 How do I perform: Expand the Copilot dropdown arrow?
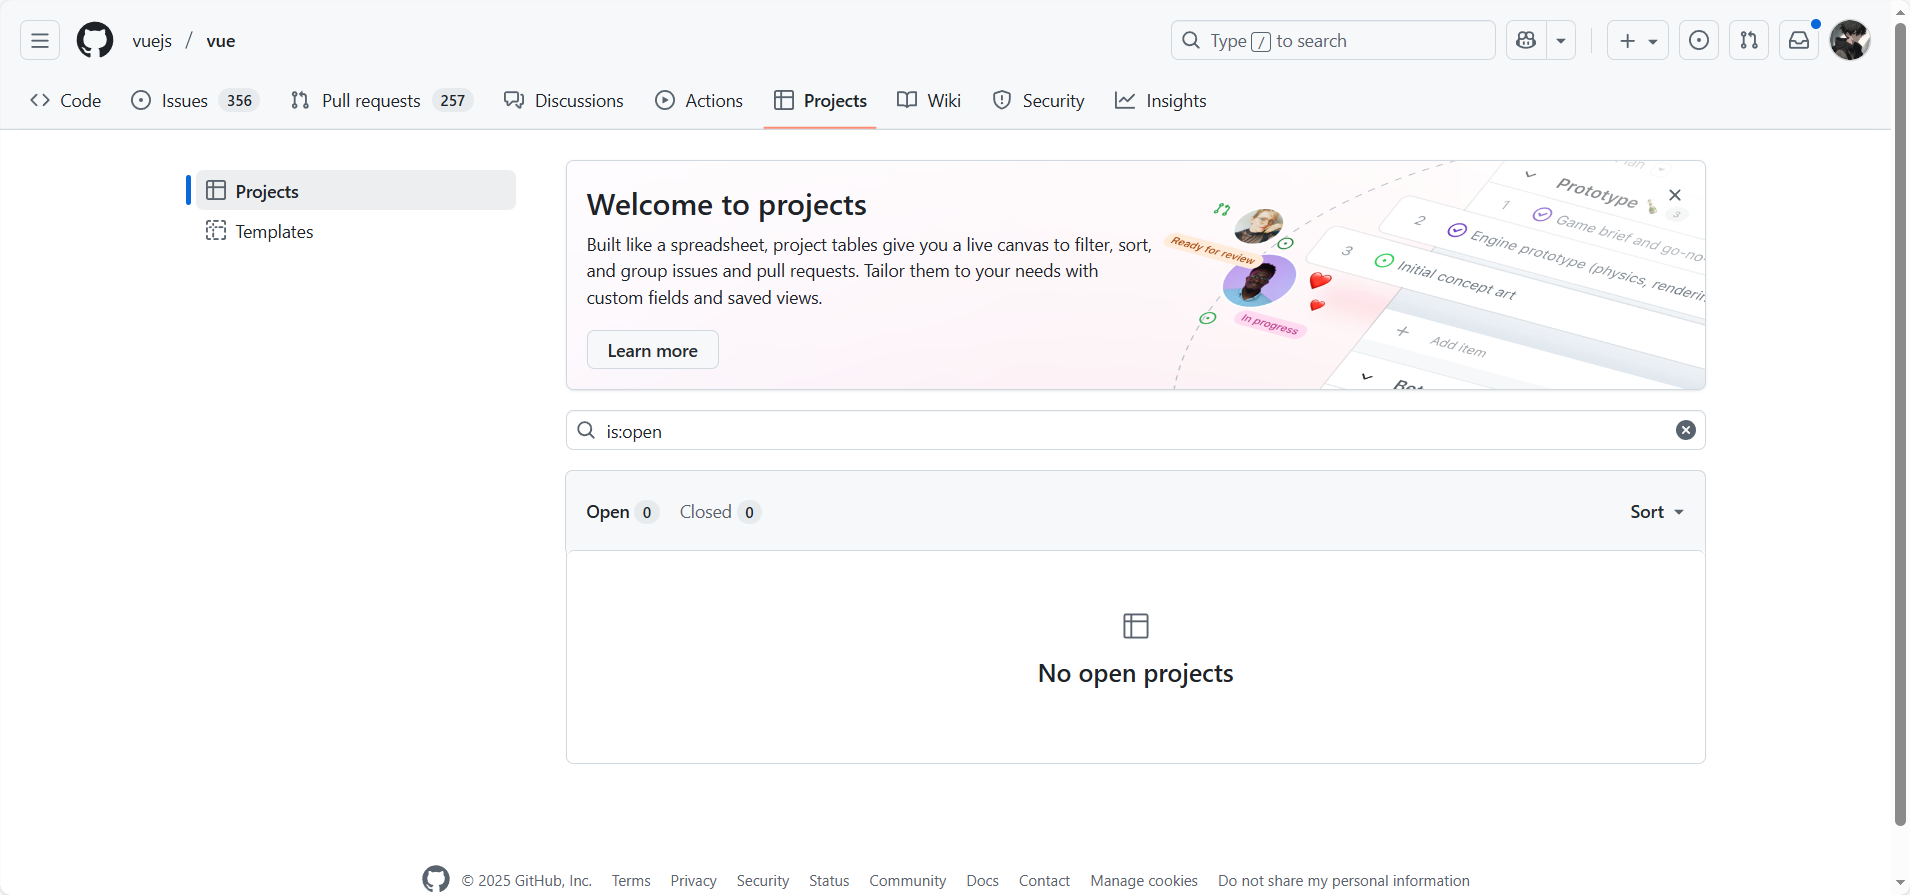tap(1561, 41)
